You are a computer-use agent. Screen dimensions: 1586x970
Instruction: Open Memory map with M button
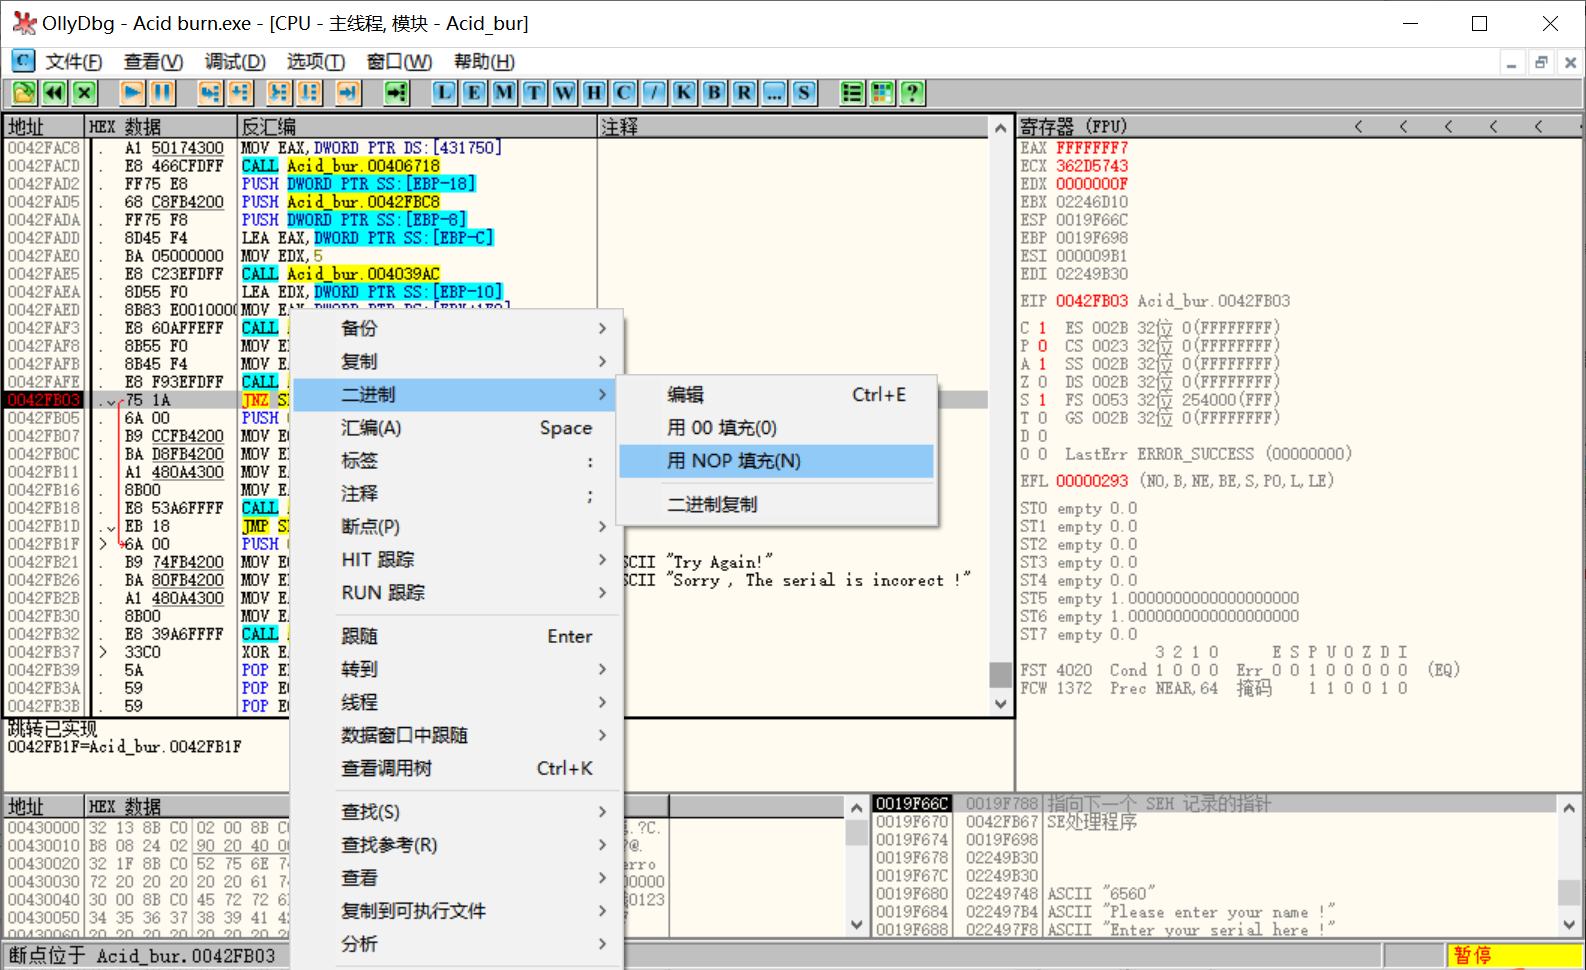click(x=504, y=93)
